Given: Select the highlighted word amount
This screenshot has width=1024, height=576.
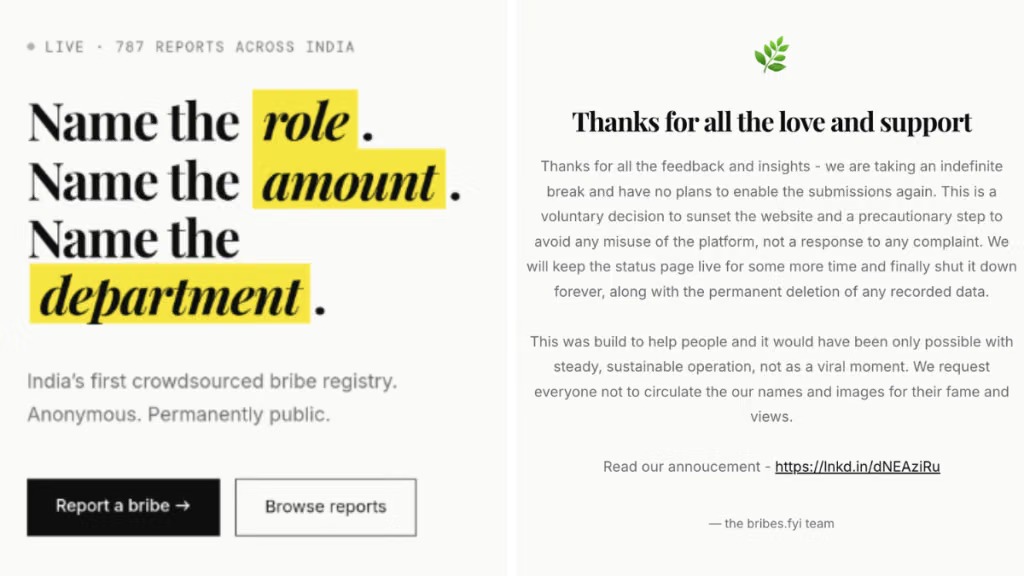Looking at the screenshot, I should coord(349,179).
